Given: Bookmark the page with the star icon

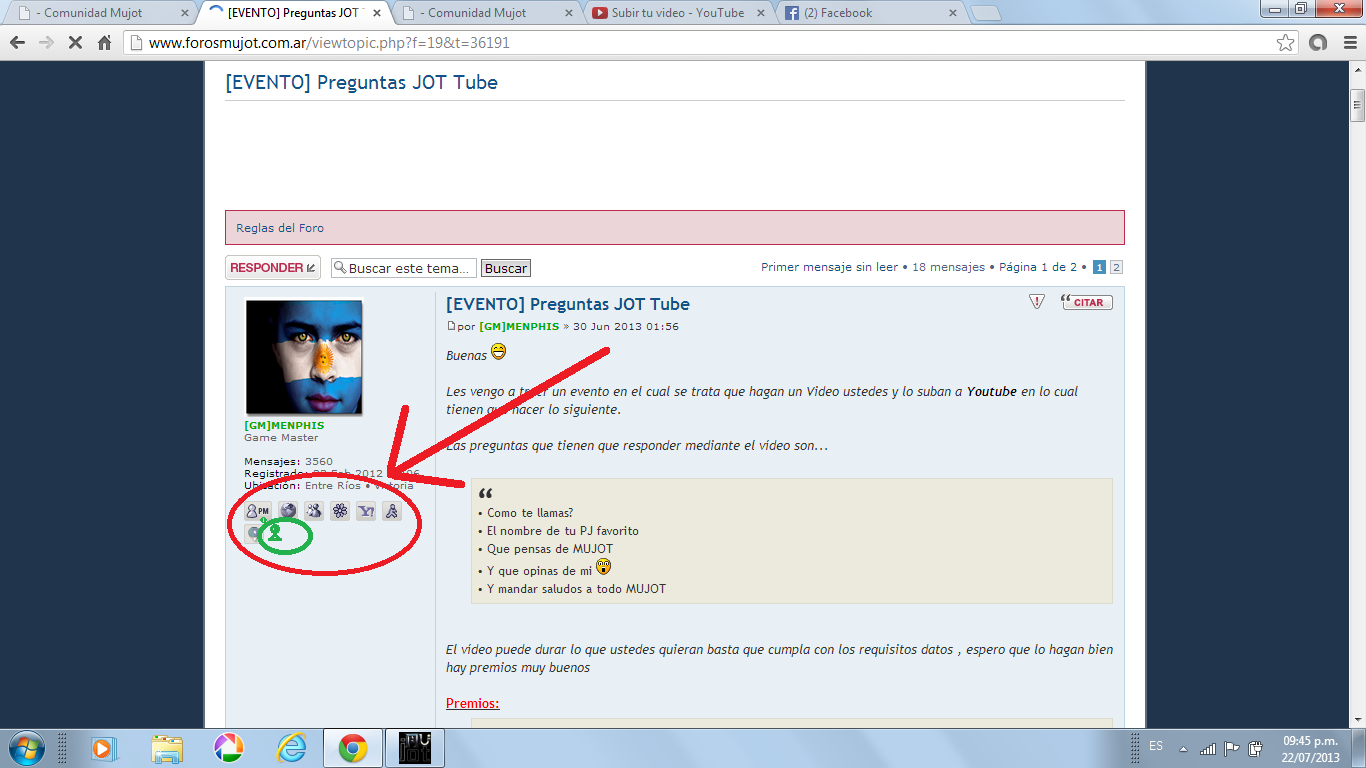Looking at the screenshot, I should click(1286, 43).
